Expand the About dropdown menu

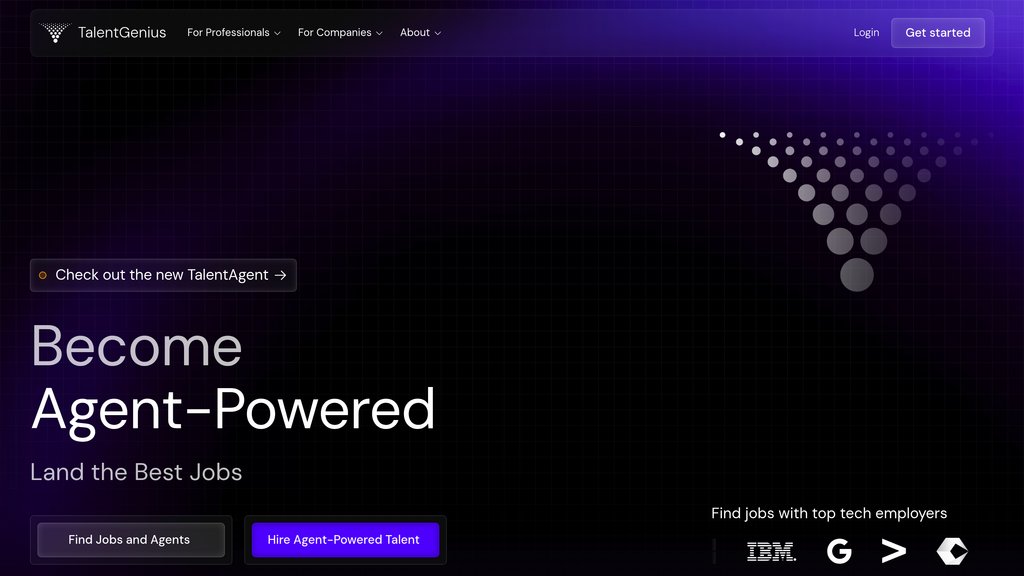click(420, 33)
